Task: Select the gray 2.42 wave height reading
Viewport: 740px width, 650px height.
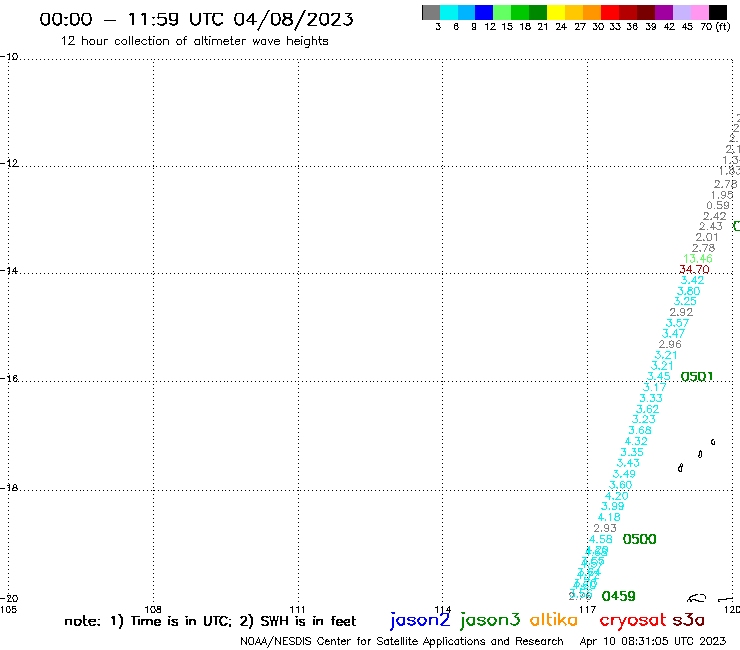Action: [x=715, y=216]
